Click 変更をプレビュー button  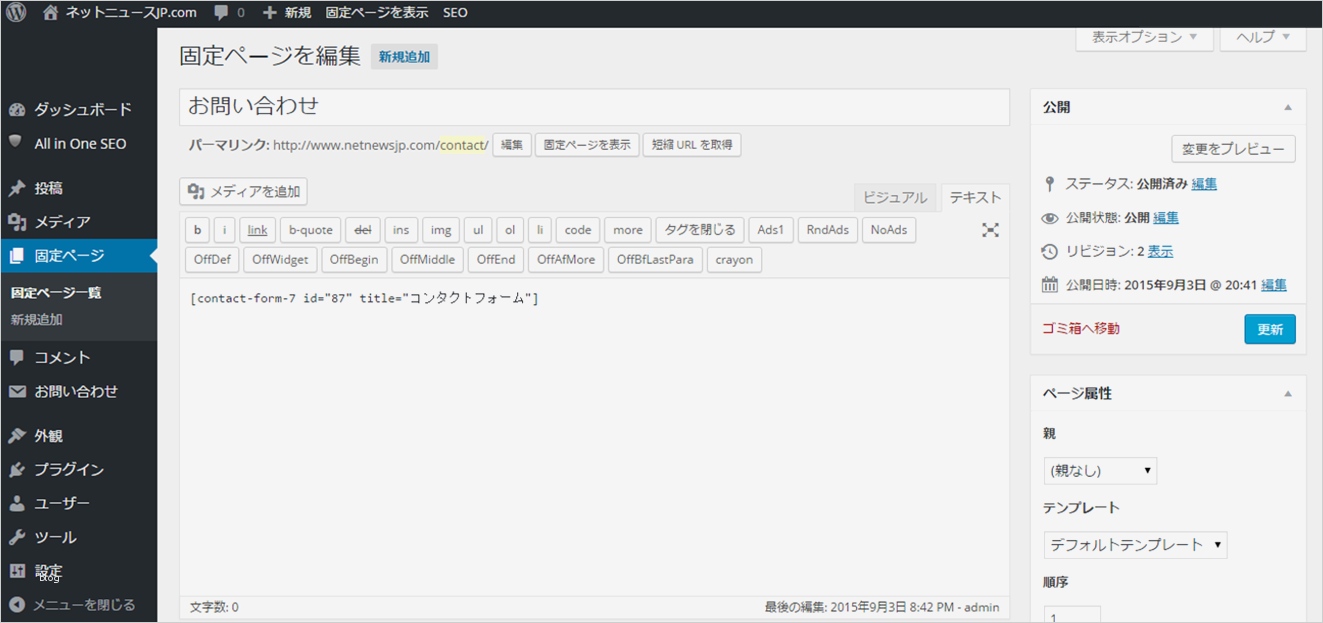(1233, 149)
